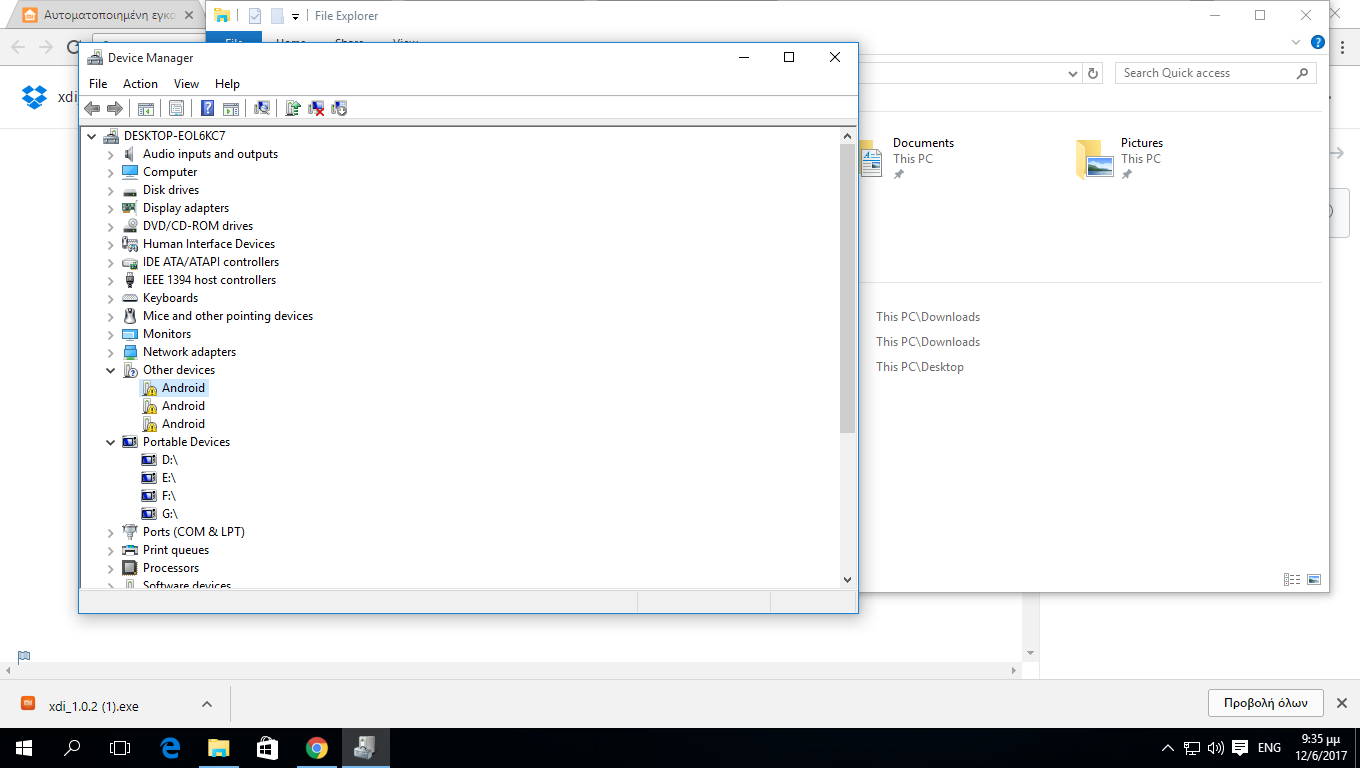Expand the Network adapters category

click(110, 352)
